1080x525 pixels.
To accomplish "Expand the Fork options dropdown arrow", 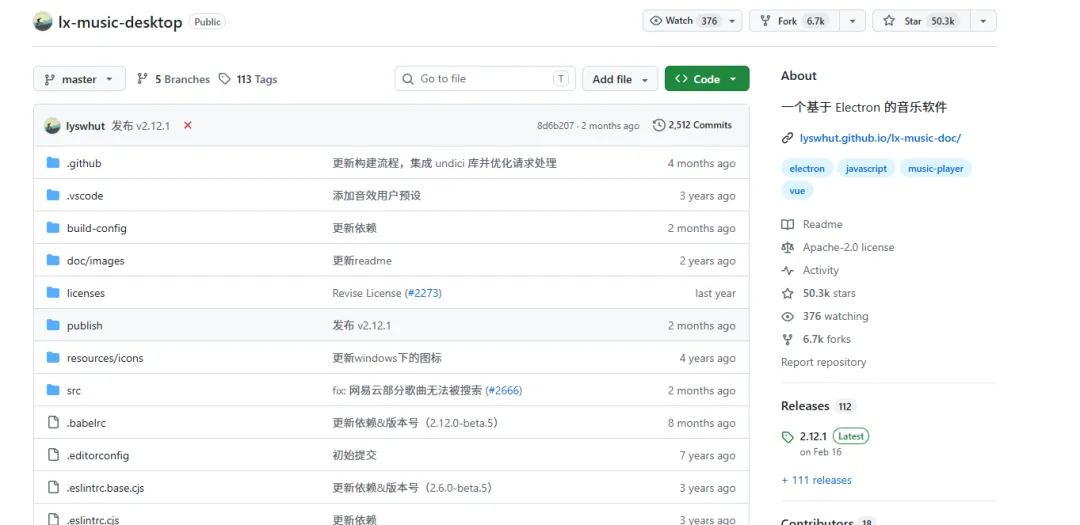I will [x=853, y=21].
